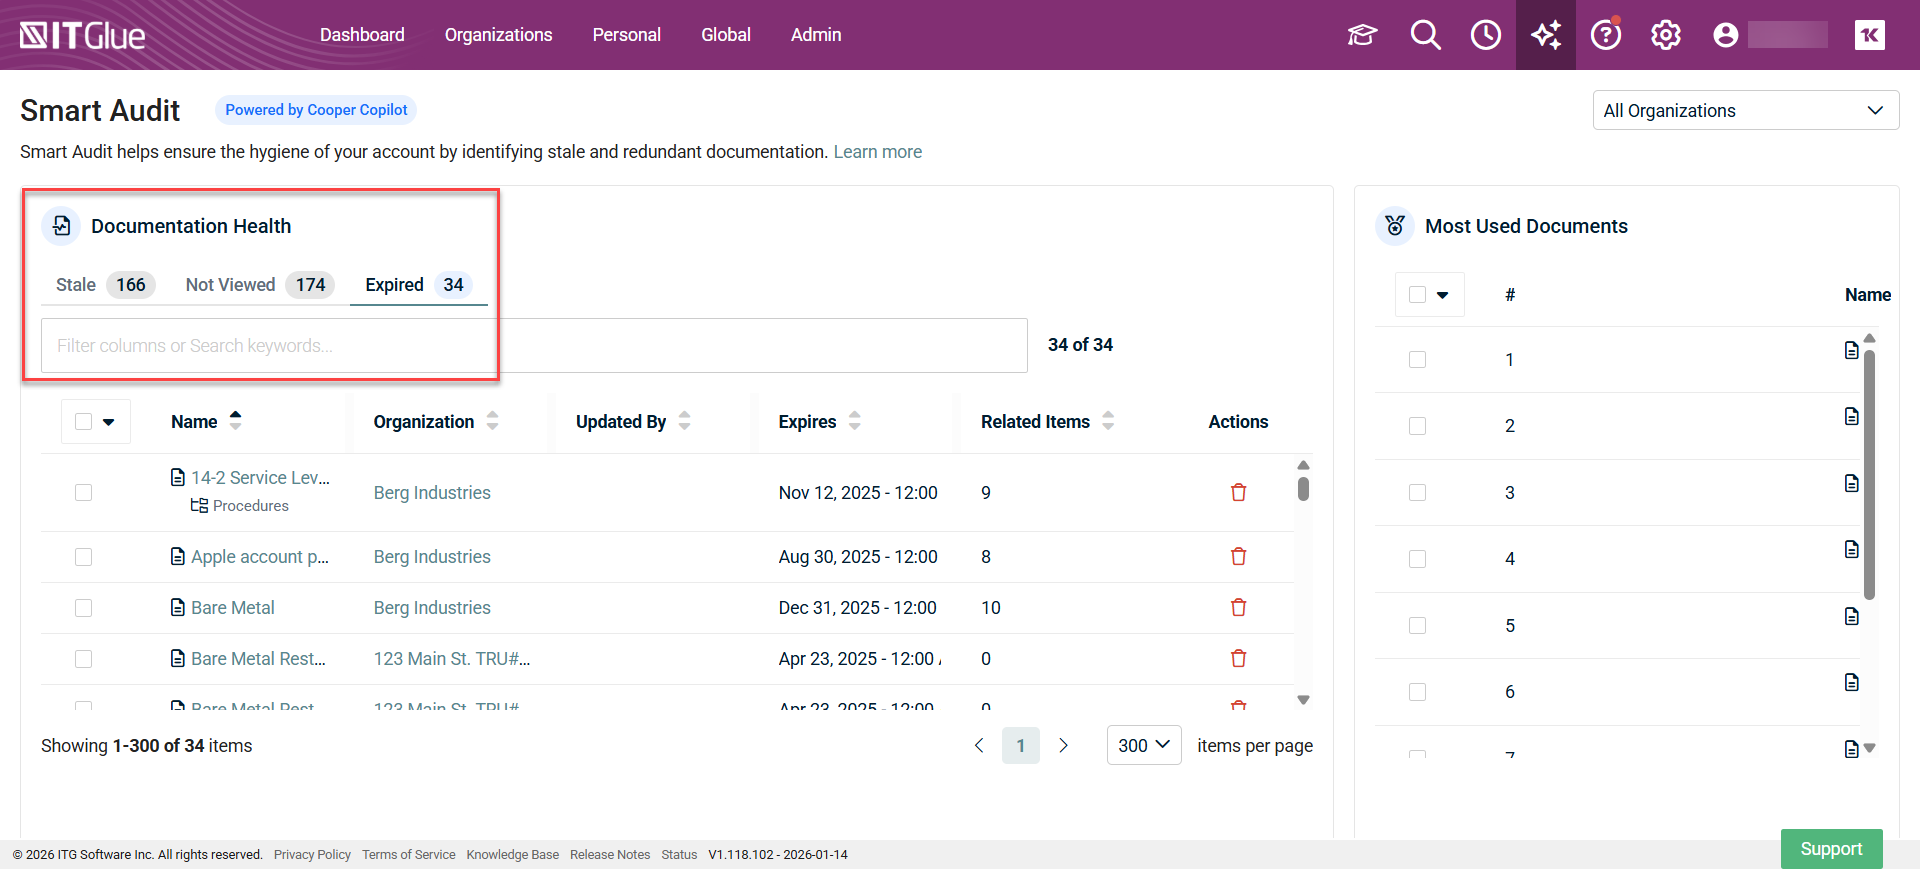
Task: Click the Learn more link
Action: coord(877,152)
